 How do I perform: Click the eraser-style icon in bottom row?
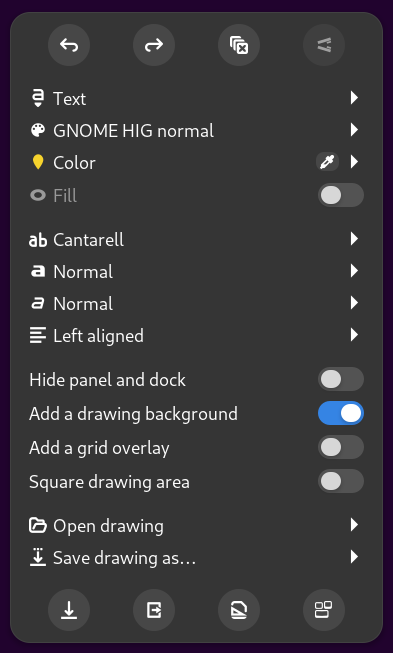pyautogui.click(x=239, y=610)
